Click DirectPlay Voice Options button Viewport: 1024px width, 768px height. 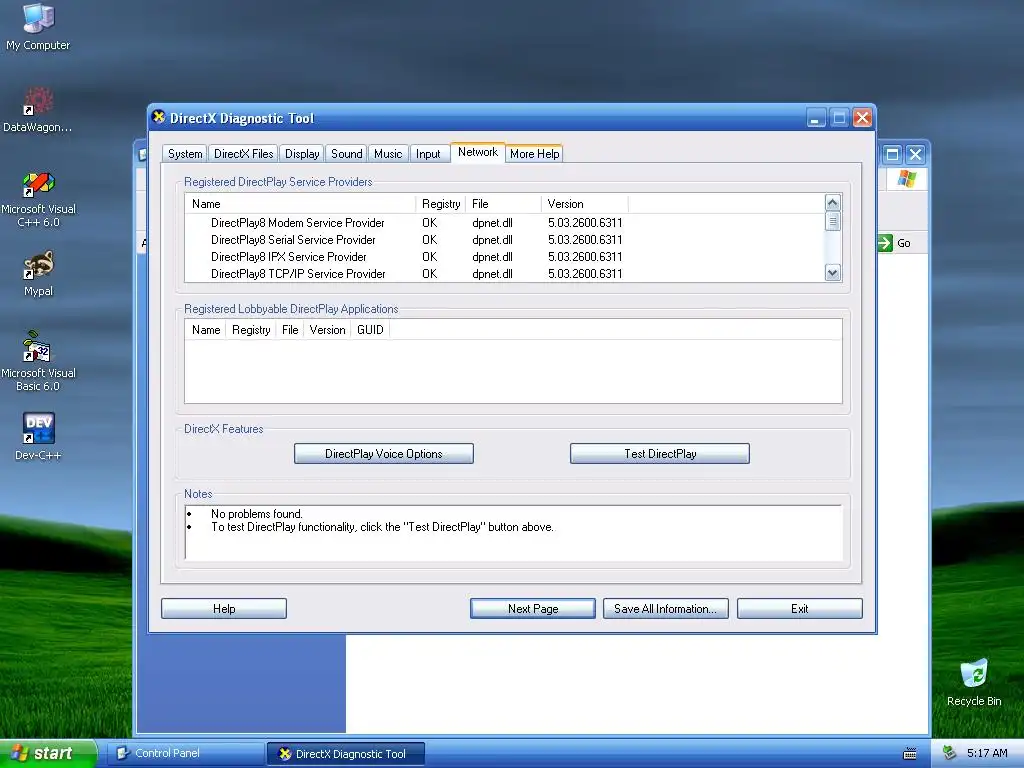point(383,454)
